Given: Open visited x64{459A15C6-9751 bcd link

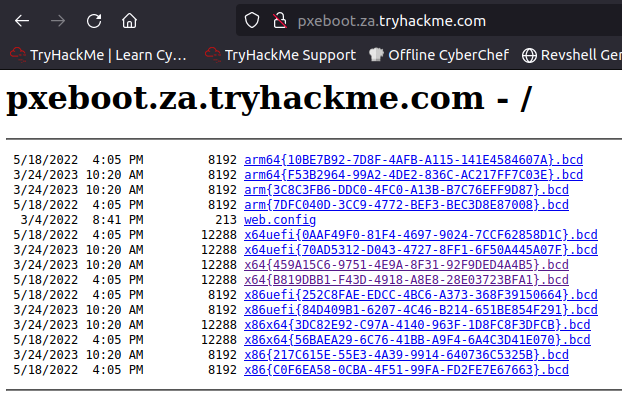Looking at the screenshot, I should (406, 265).
